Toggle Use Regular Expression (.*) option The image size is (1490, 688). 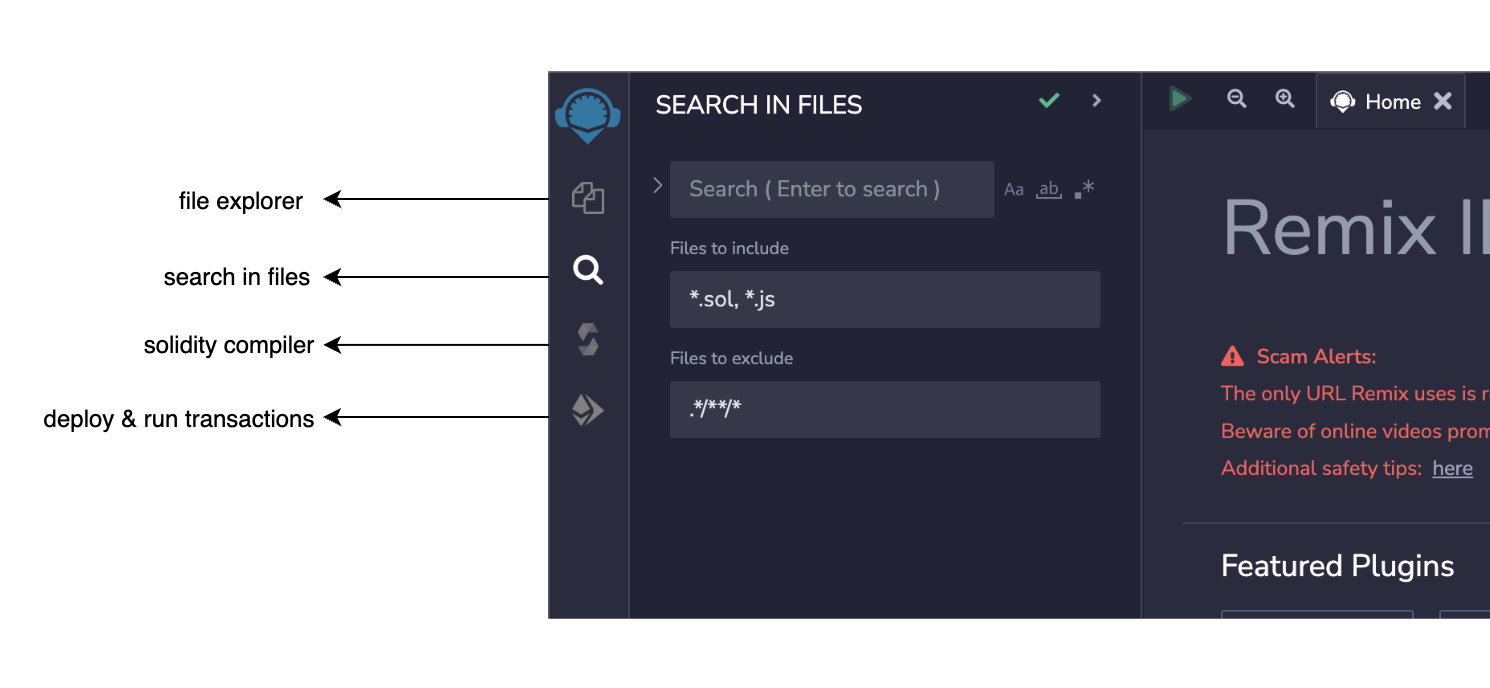pyautogui.click(x=1084, y=189)
